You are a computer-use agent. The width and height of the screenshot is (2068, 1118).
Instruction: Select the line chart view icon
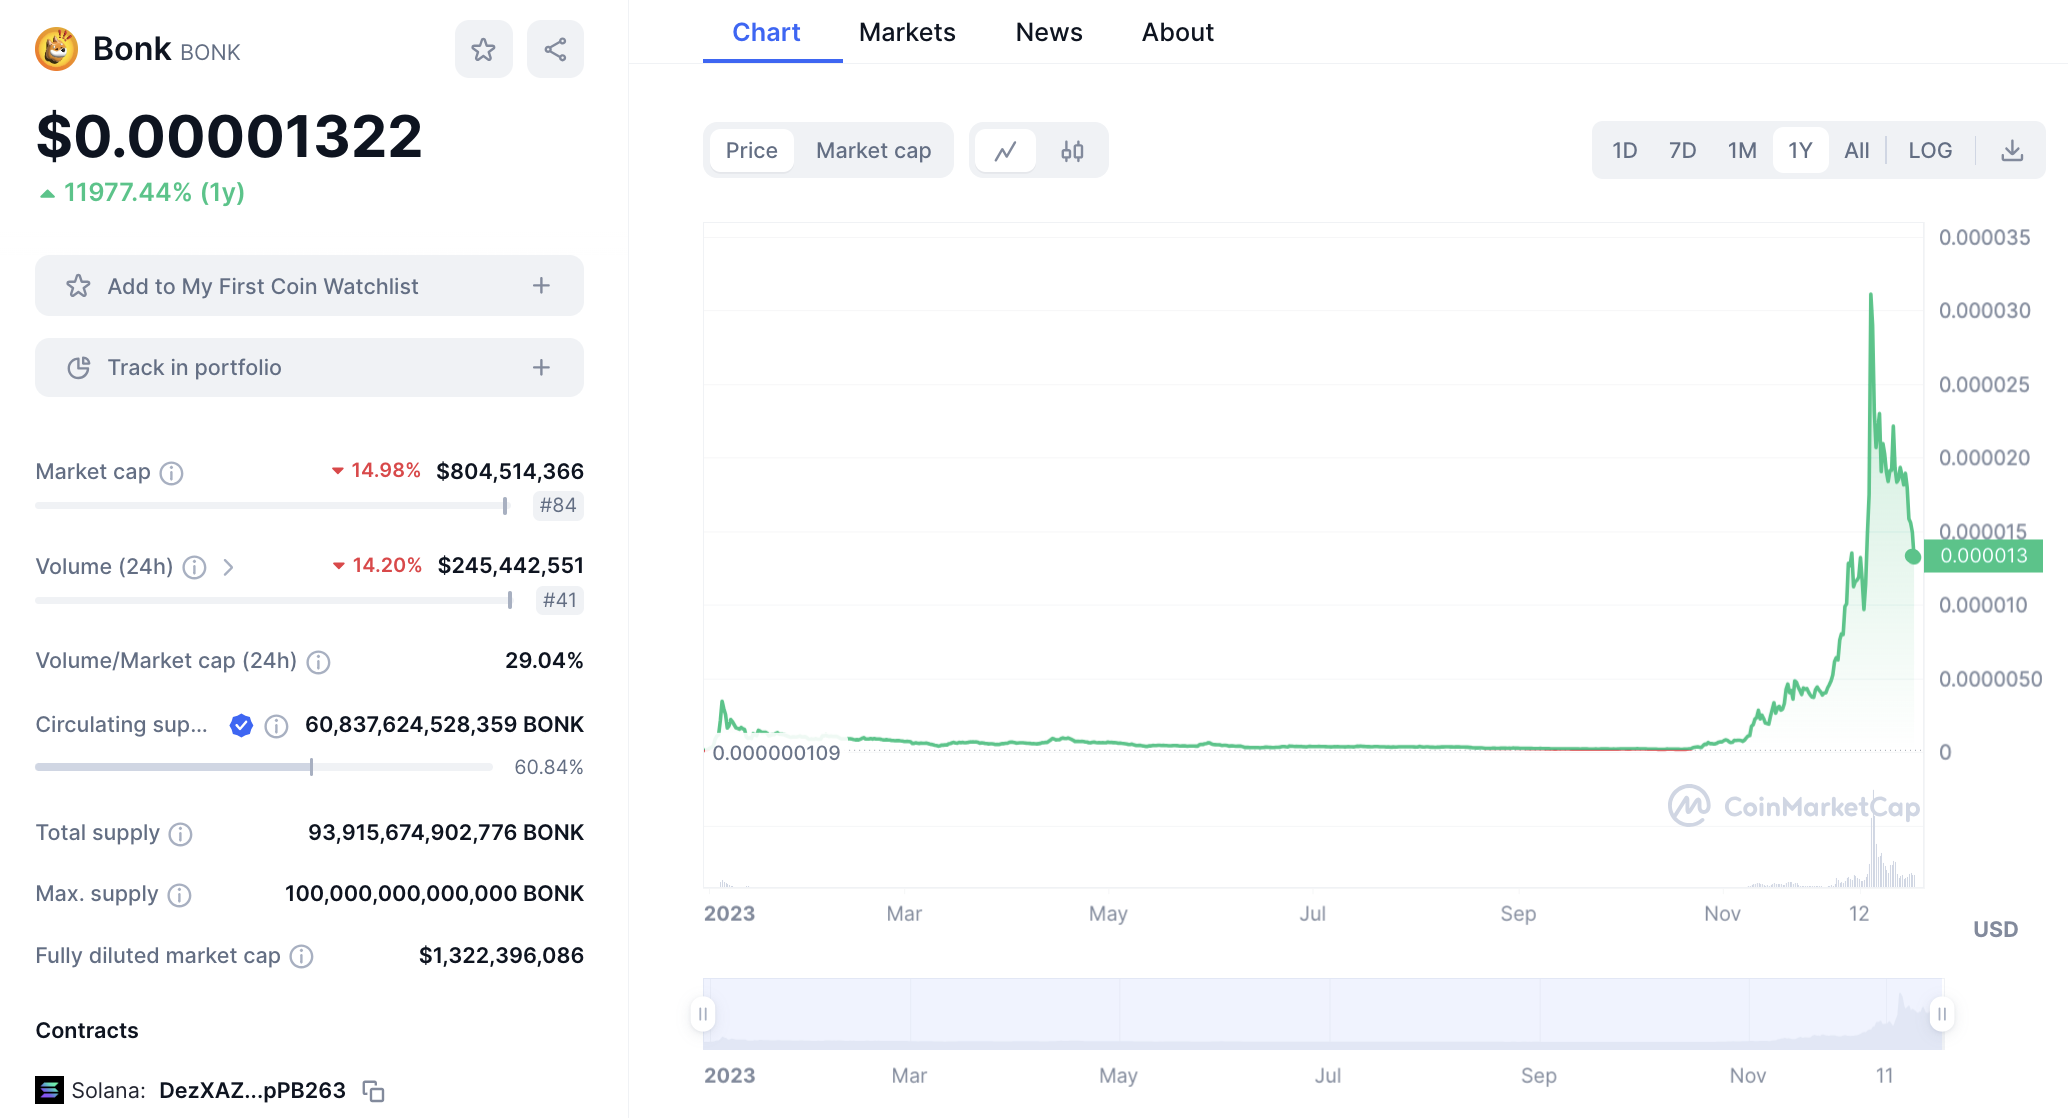1005,151
